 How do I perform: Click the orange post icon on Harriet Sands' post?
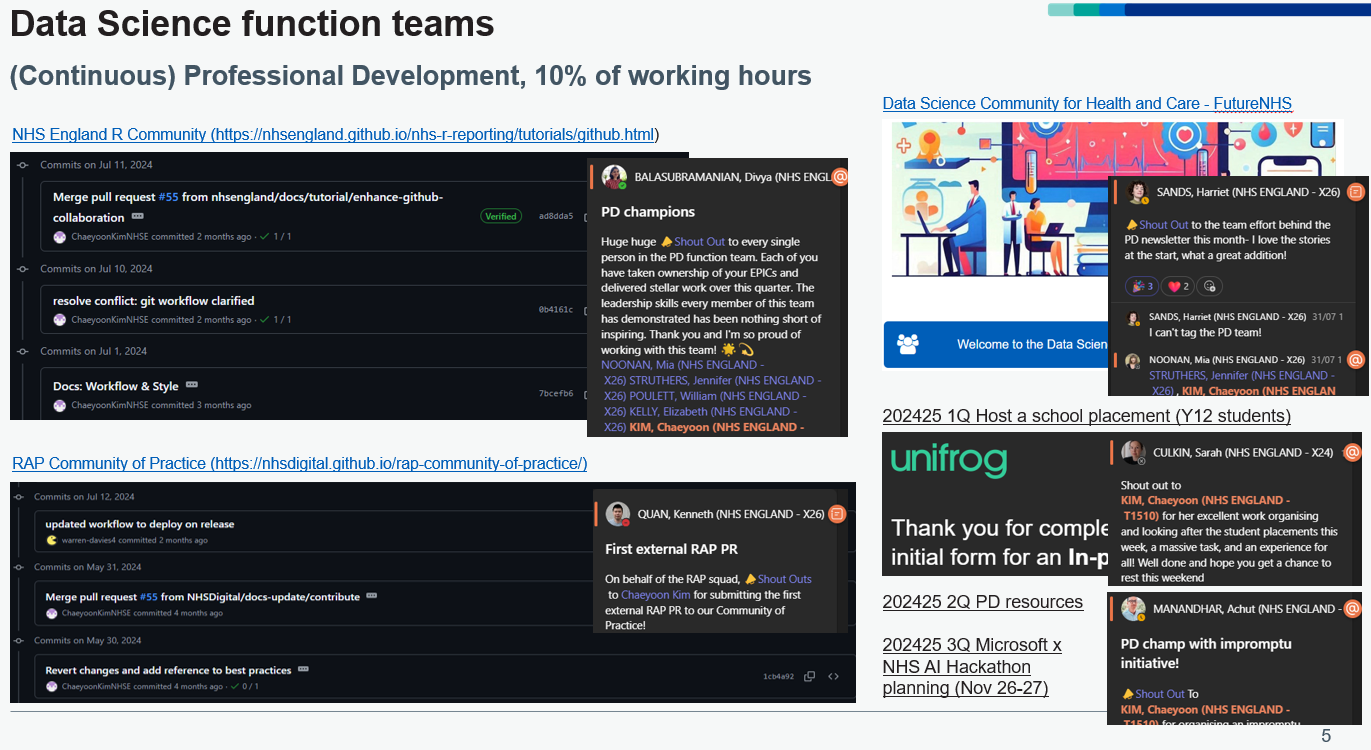[1356, 191]
